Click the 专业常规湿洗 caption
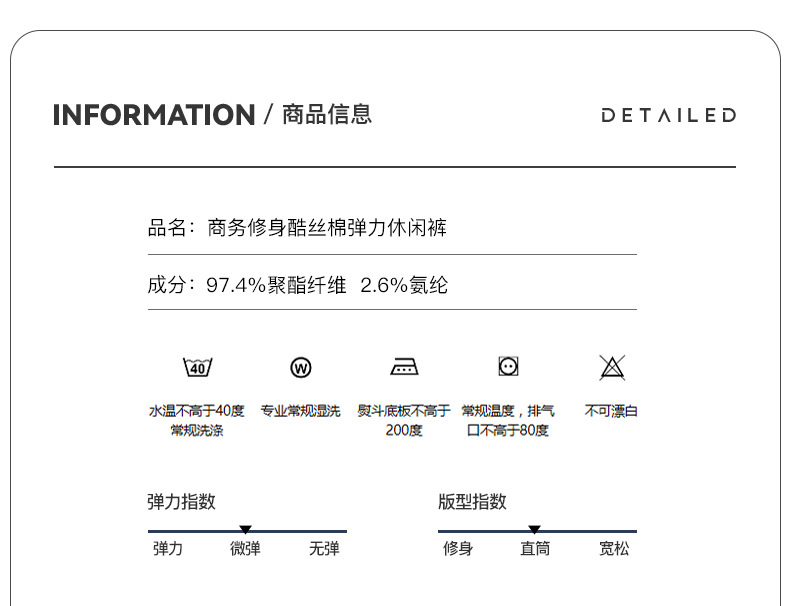The width and height of the screenshot is (790, 606). point(300,411)
